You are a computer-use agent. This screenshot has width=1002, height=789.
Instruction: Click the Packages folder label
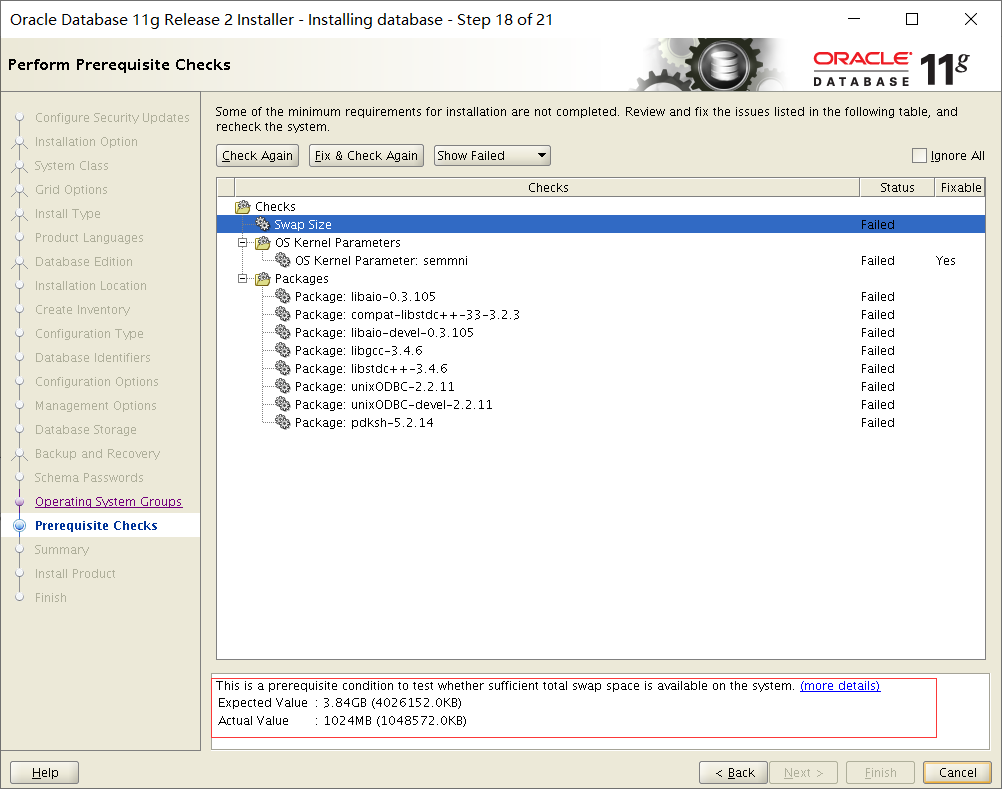pos(302,279)
